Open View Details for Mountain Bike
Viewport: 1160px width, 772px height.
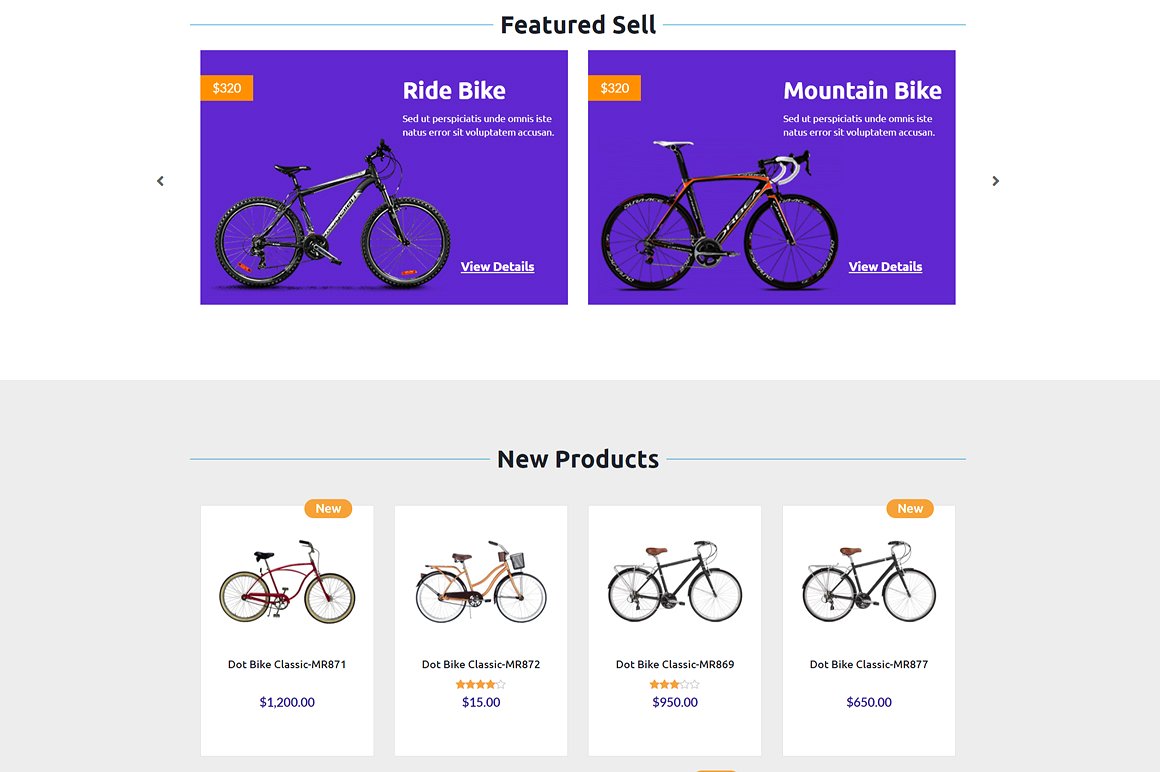[885, 267]
